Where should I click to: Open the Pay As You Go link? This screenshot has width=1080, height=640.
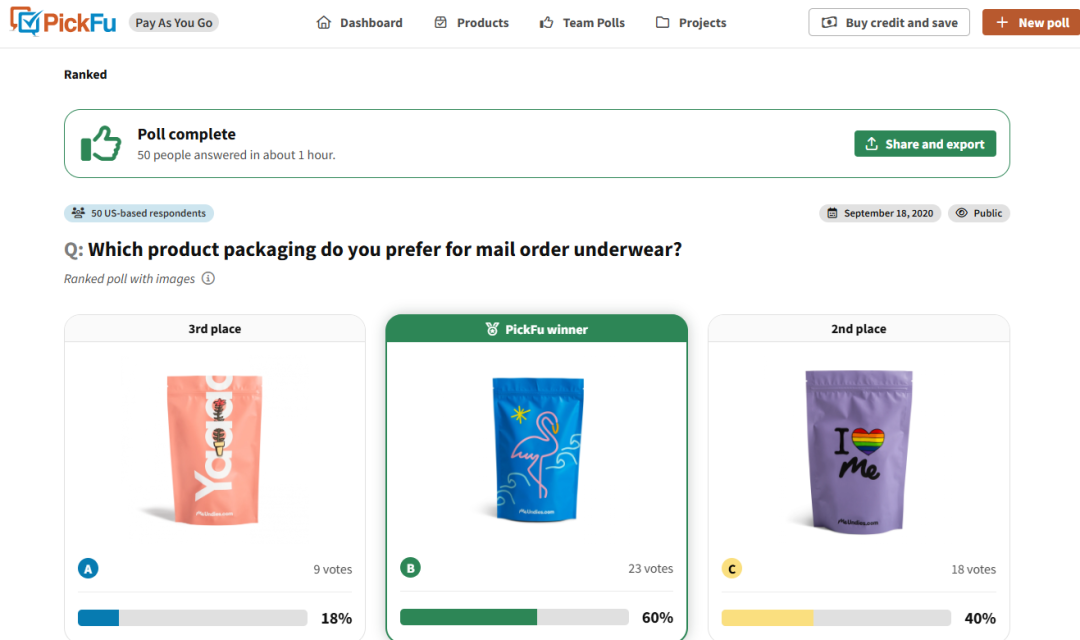point(173,21)
